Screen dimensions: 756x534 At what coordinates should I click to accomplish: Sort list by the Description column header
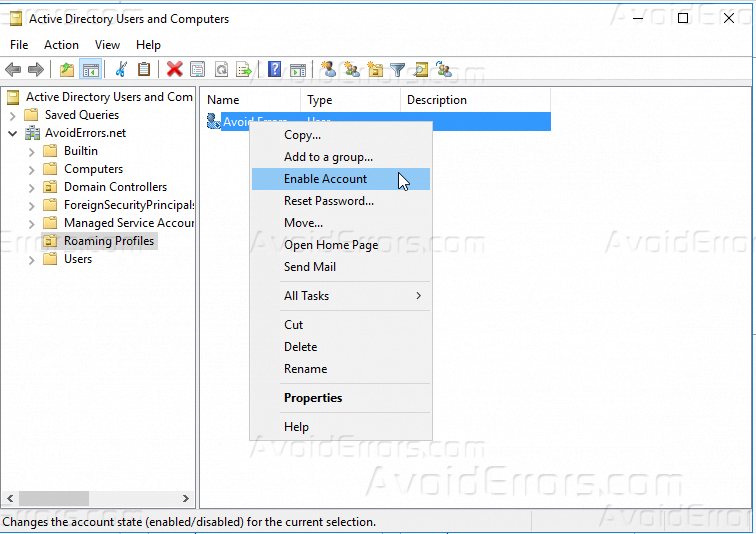[x=436, y=100]
